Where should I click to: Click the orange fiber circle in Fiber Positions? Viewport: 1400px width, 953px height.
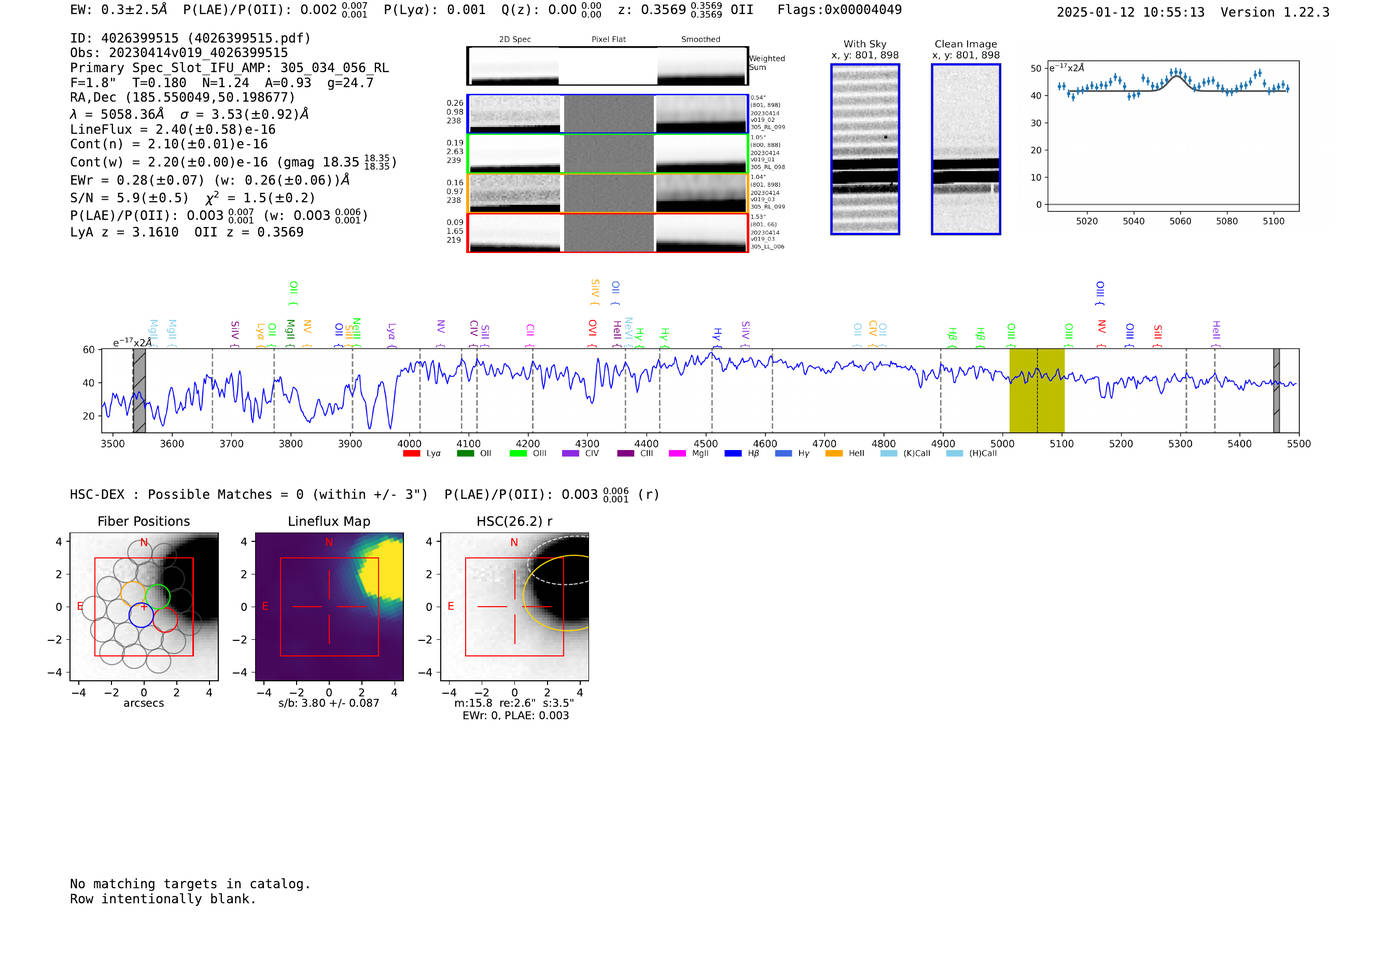(134, 593)
